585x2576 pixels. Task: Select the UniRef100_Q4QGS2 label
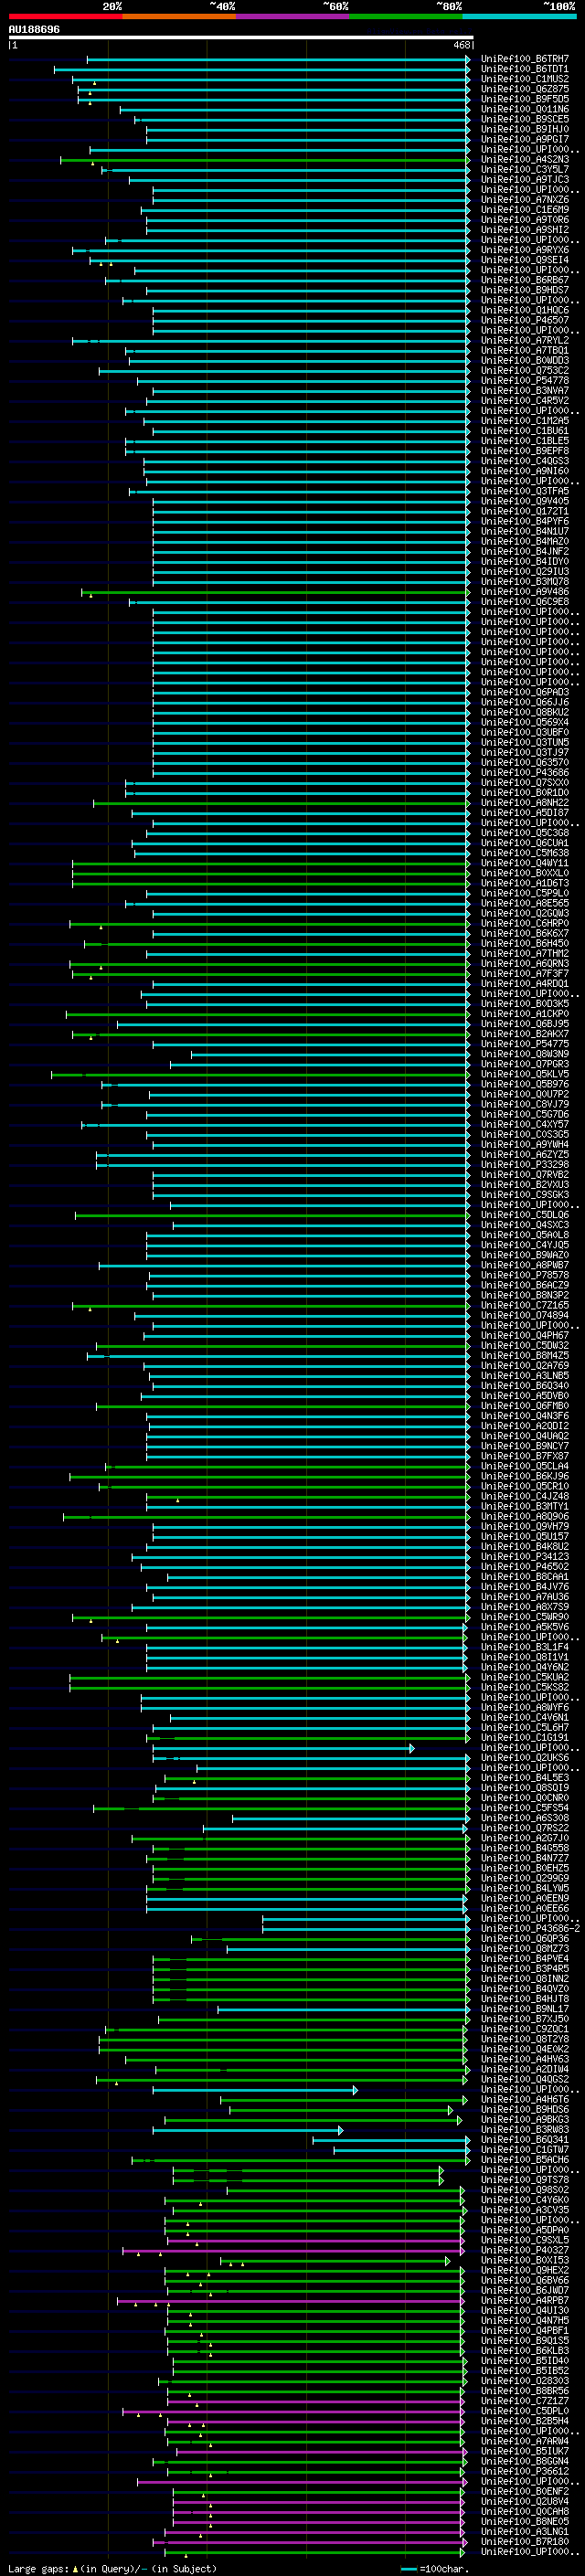tap(525, 2079)
